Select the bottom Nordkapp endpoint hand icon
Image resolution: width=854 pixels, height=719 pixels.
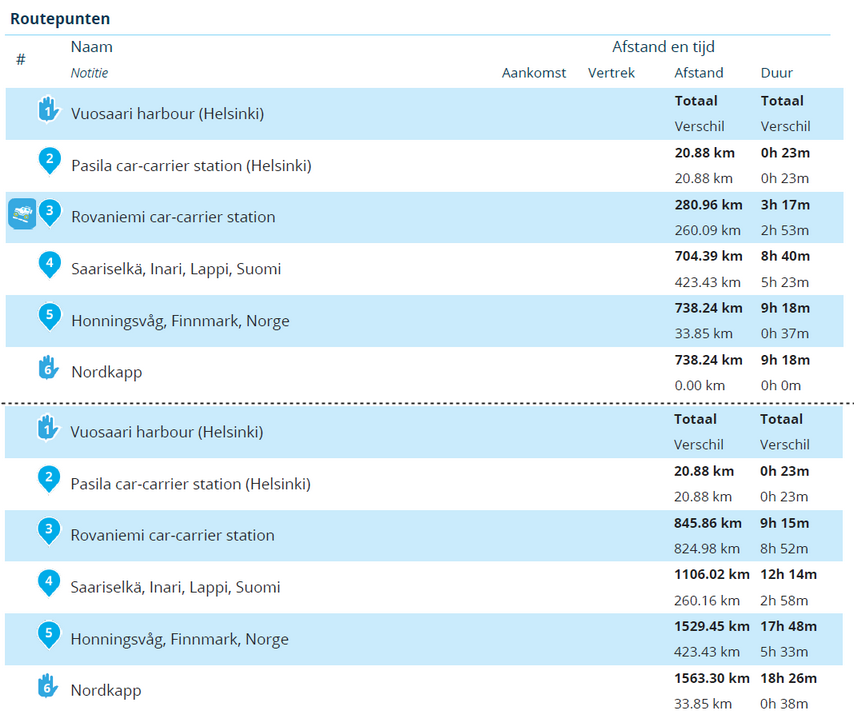[49, 688]
